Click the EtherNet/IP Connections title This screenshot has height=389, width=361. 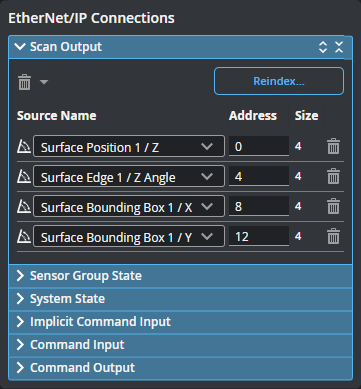91,18
